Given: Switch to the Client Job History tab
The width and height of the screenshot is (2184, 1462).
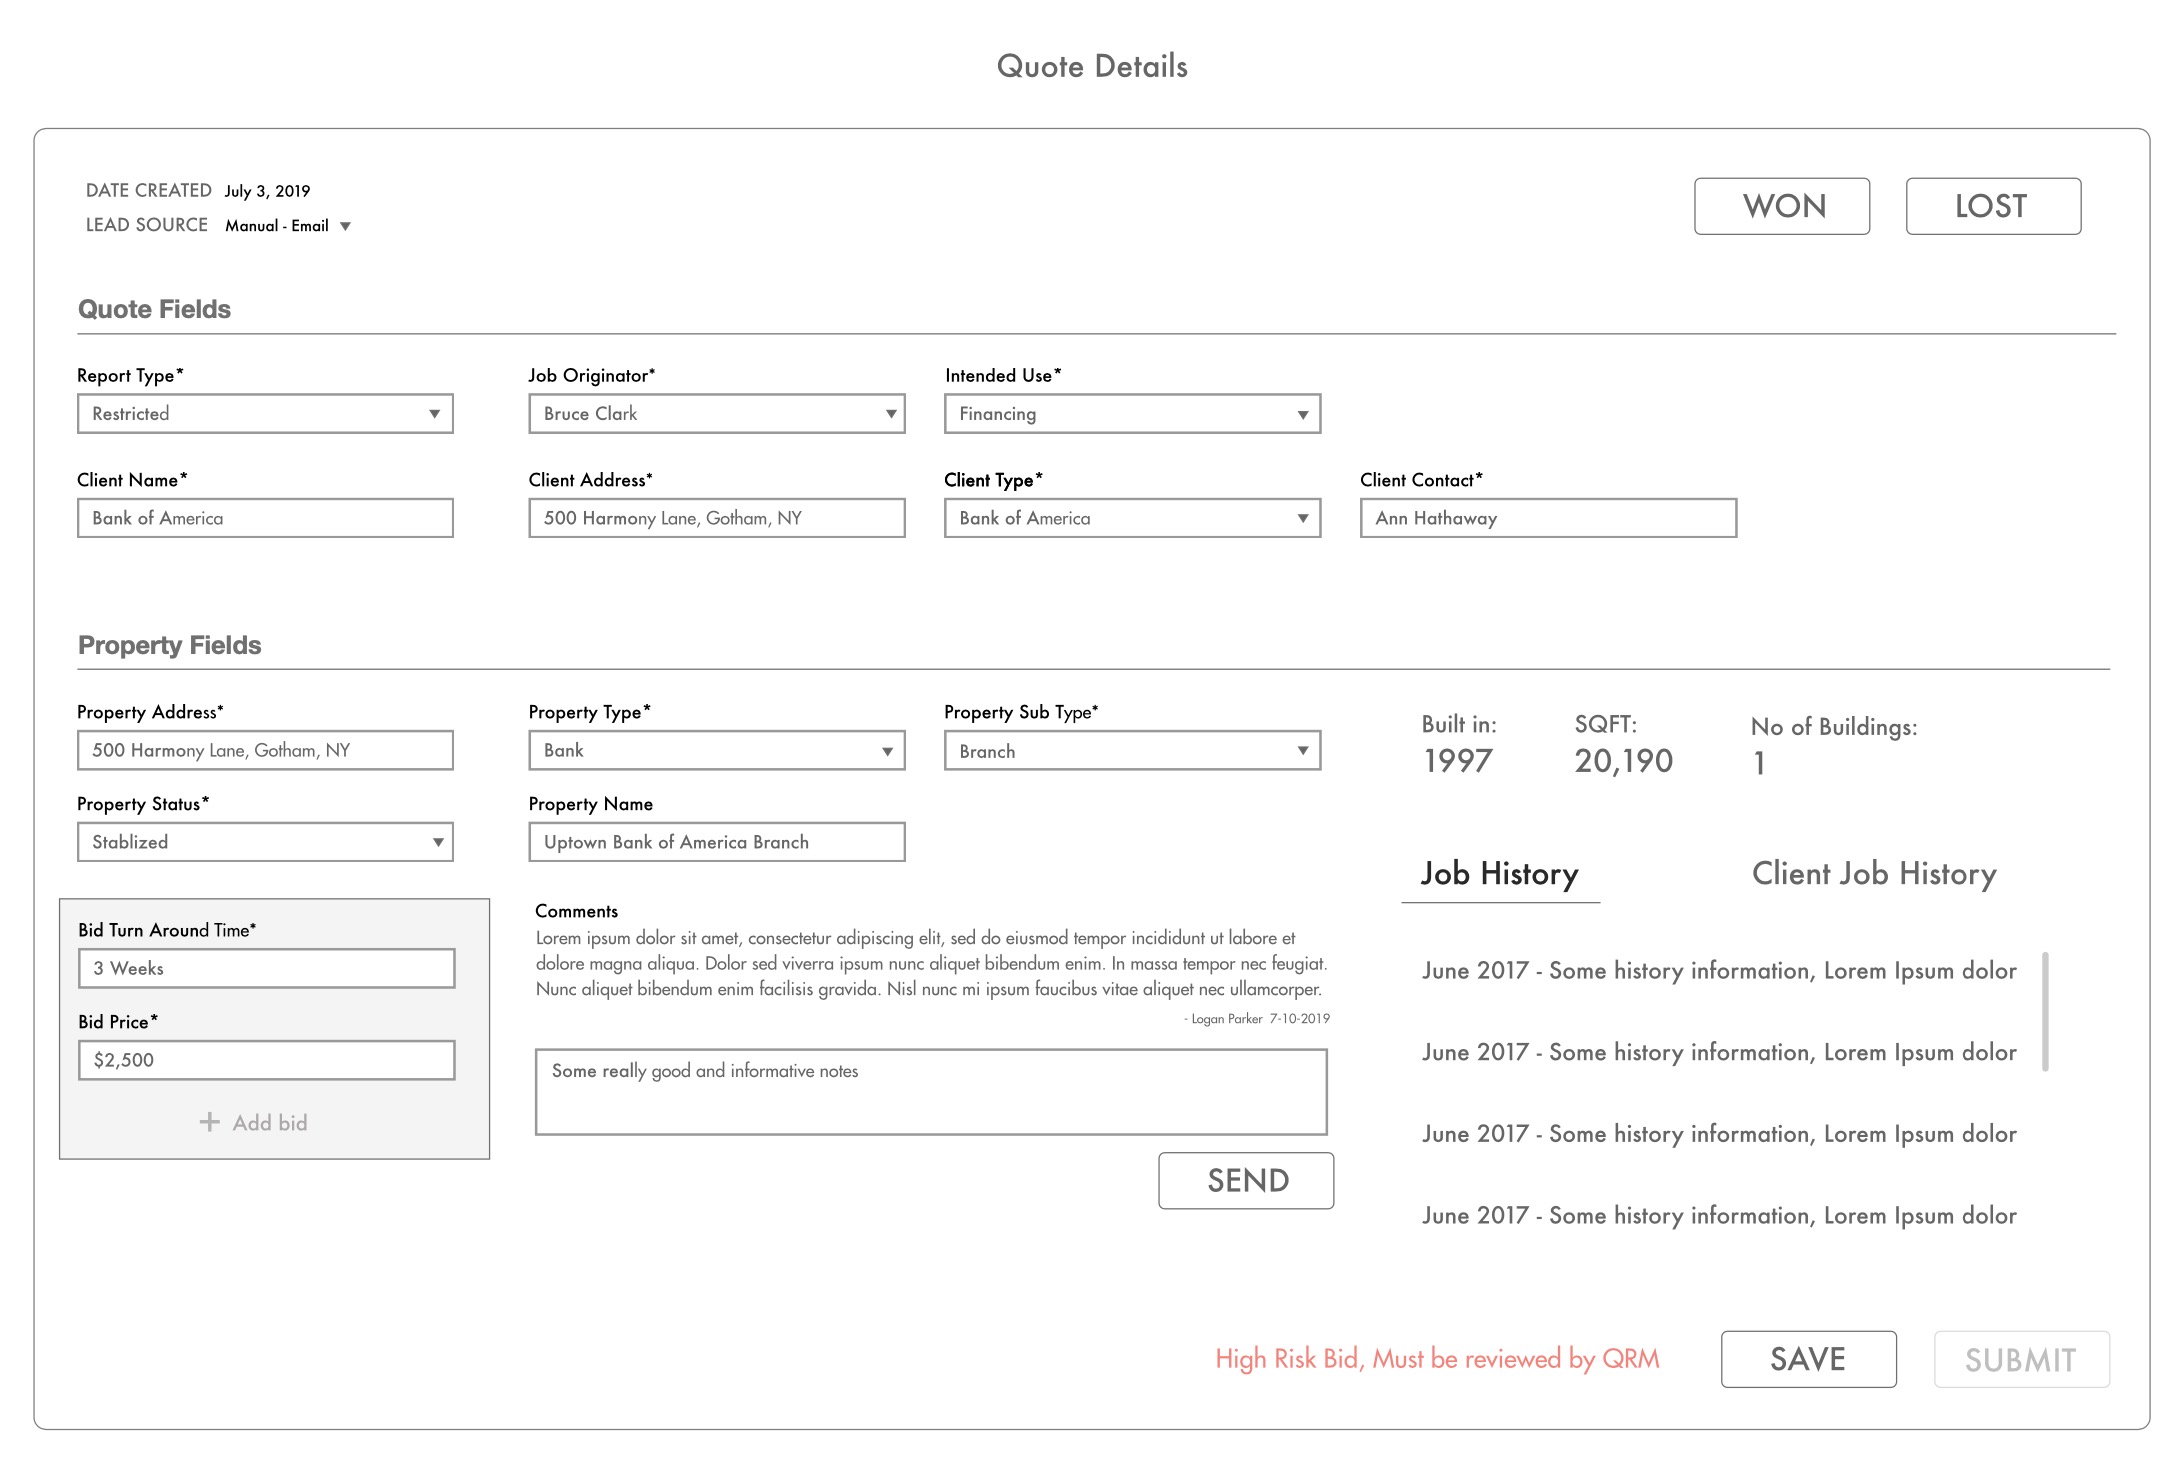Looking at the screenshot, I should (x=1873, y=874).
